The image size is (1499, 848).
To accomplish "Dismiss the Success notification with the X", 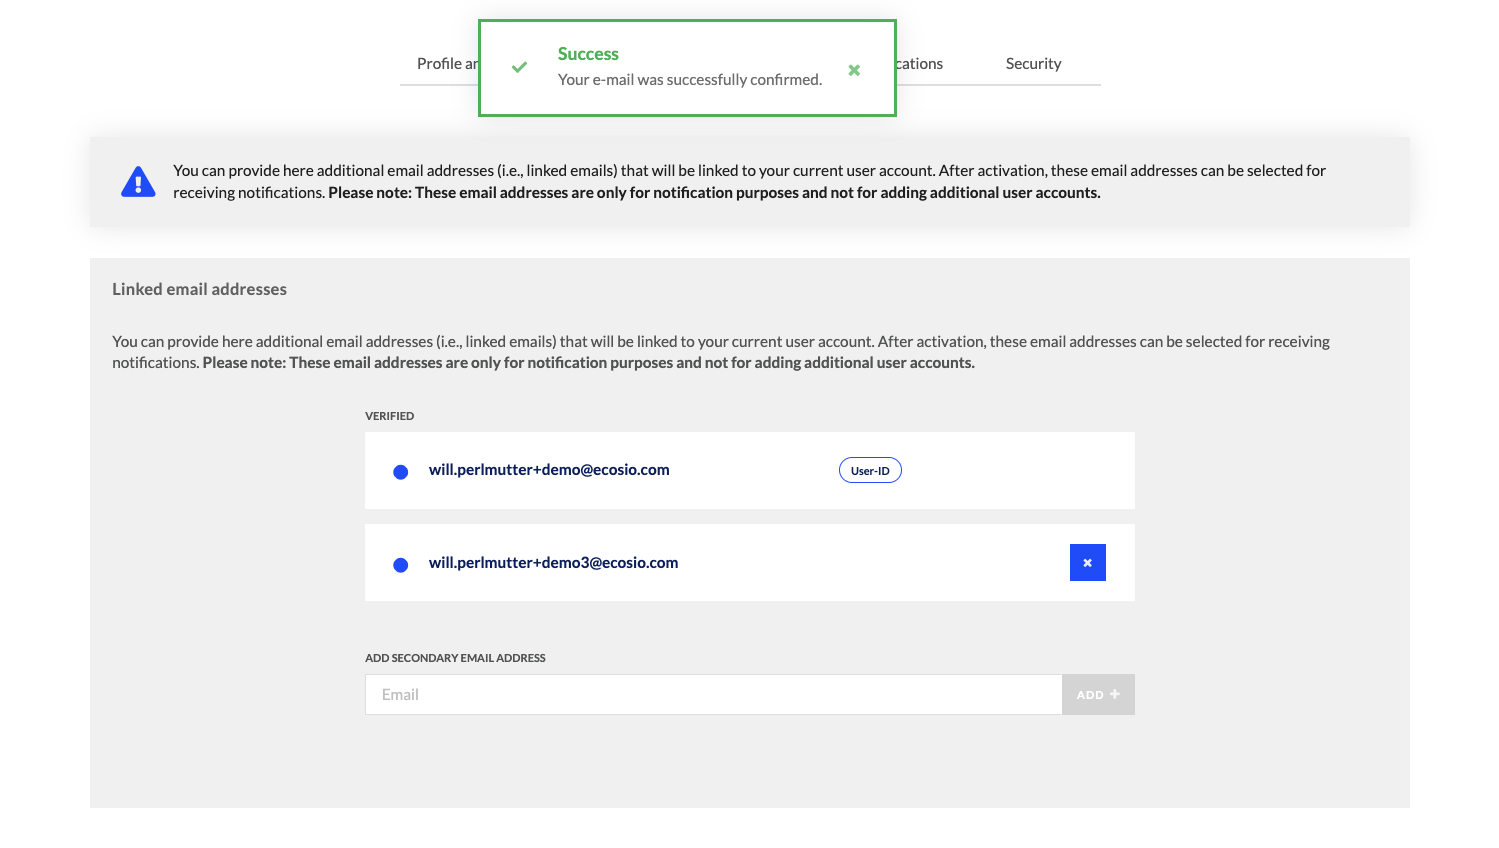I will (854, 70).
